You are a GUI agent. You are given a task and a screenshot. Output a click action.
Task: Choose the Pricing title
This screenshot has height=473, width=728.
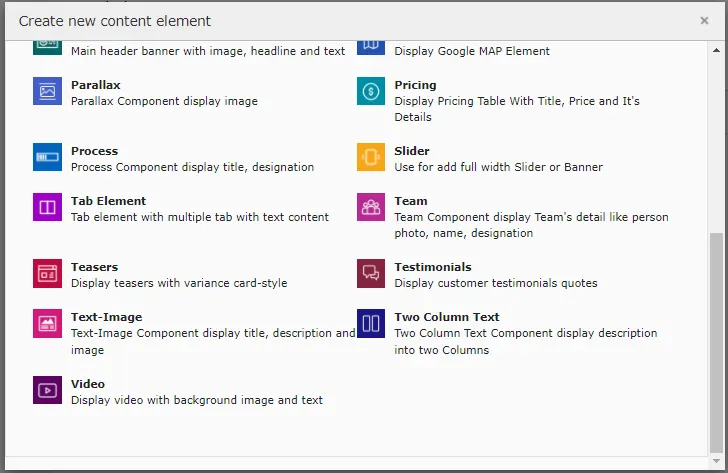pos(416,85)
